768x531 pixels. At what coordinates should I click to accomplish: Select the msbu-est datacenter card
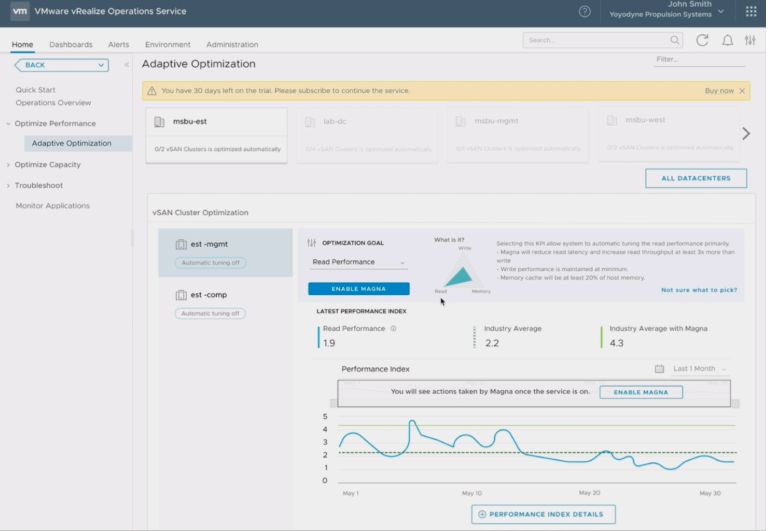coord(216,135)
